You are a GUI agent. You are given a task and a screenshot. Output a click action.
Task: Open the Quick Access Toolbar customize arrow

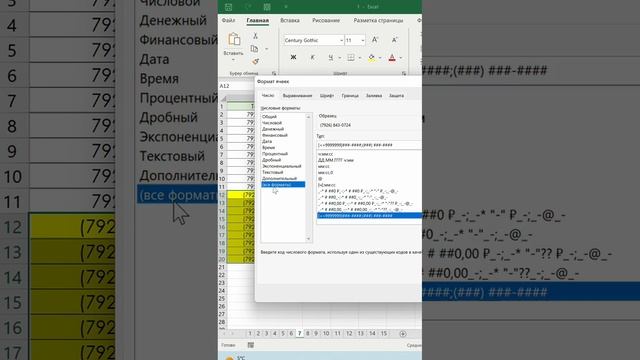[286, 7]
